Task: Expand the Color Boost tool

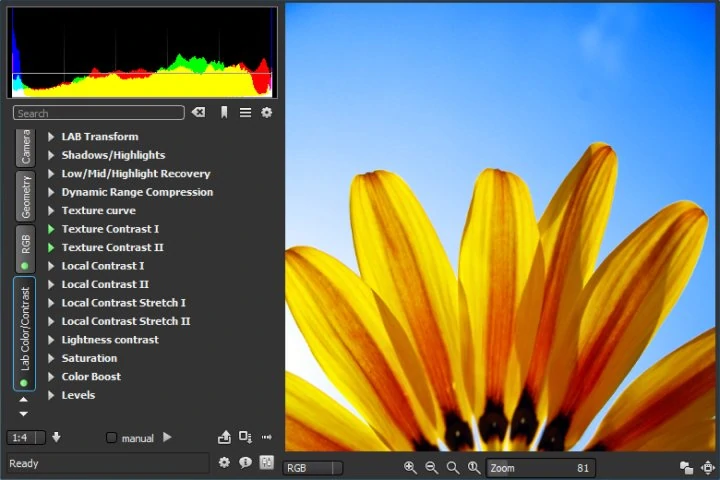Action: 51,377
